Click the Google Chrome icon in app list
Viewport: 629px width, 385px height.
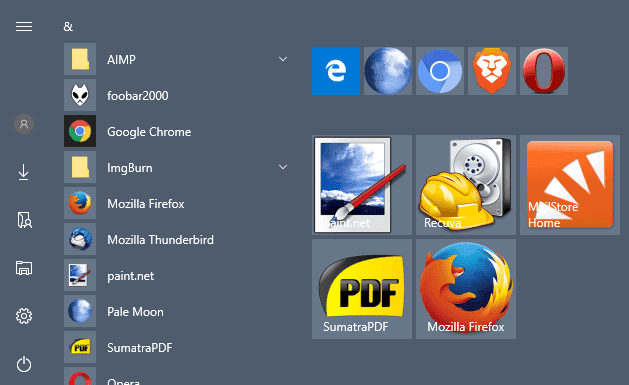(80, 131)
